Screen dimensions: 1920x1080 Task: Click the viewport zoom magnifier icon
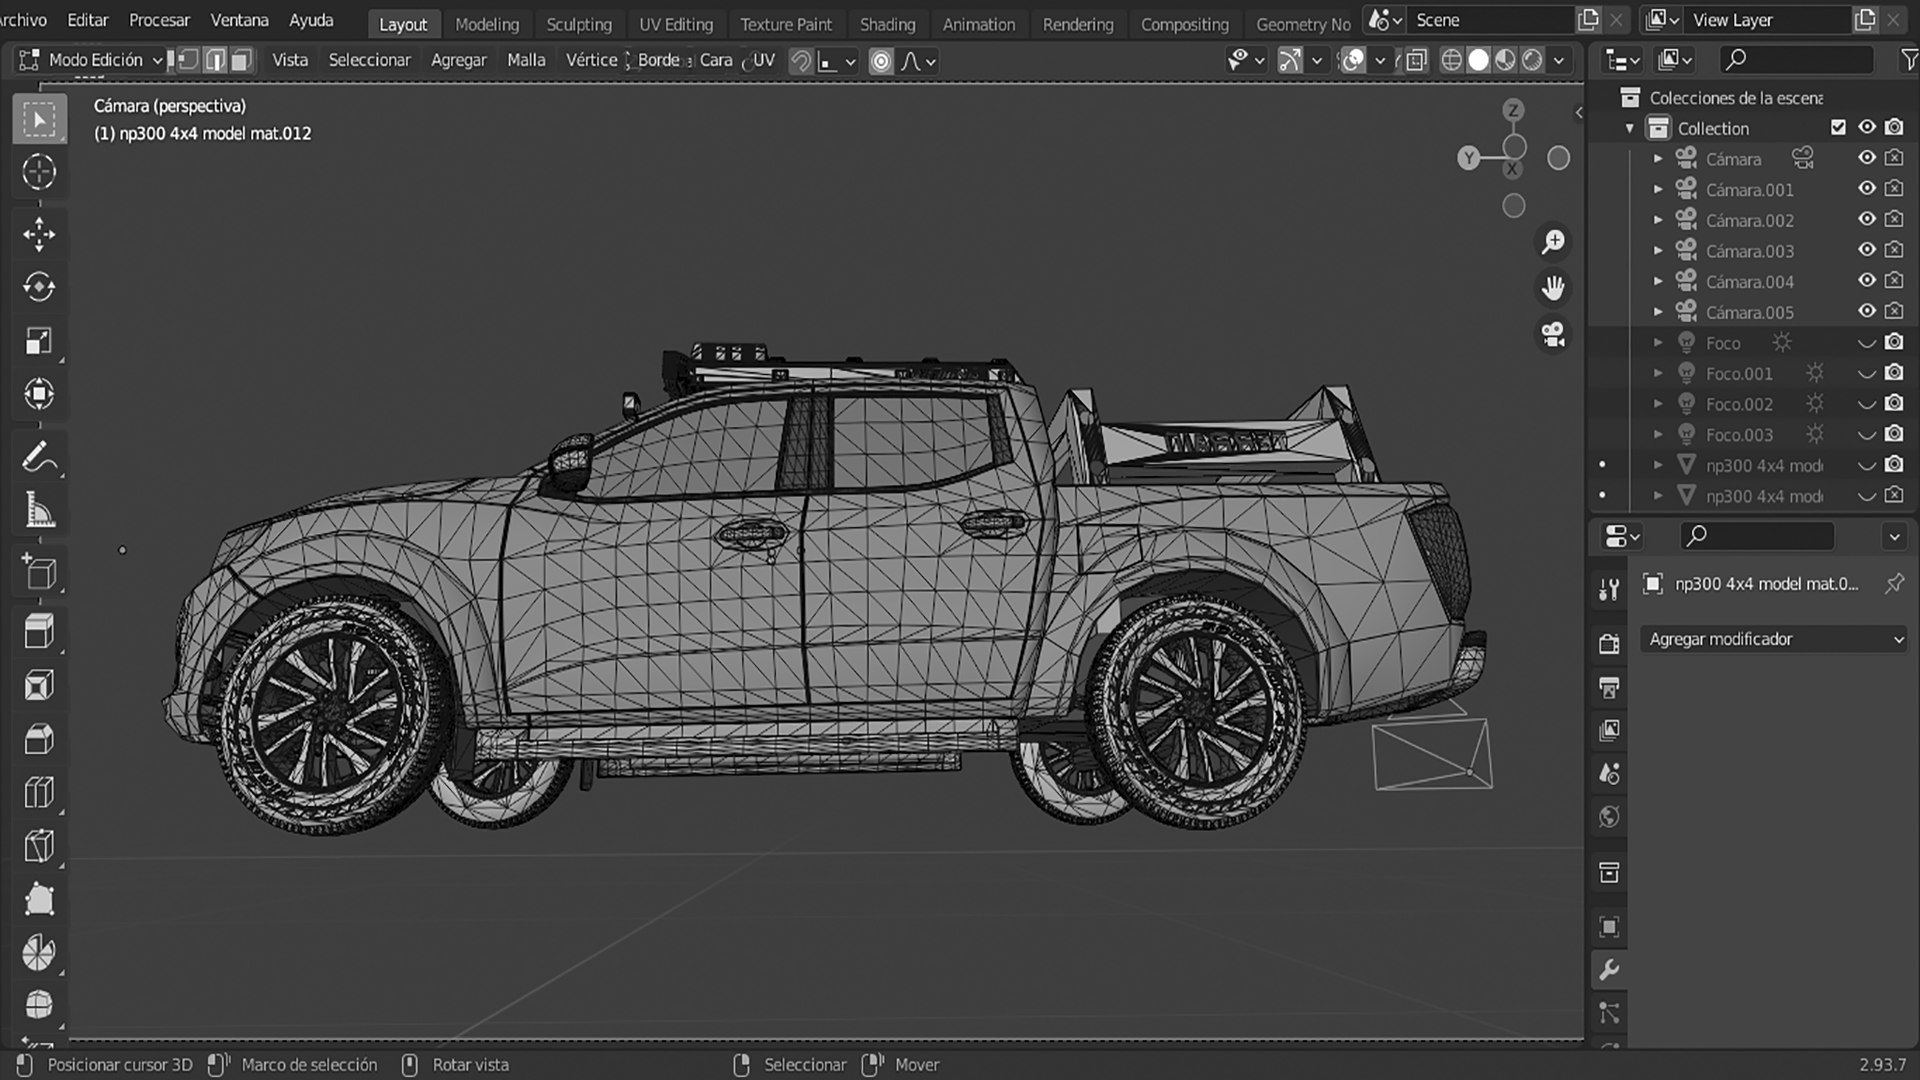tap(1553, 242)
